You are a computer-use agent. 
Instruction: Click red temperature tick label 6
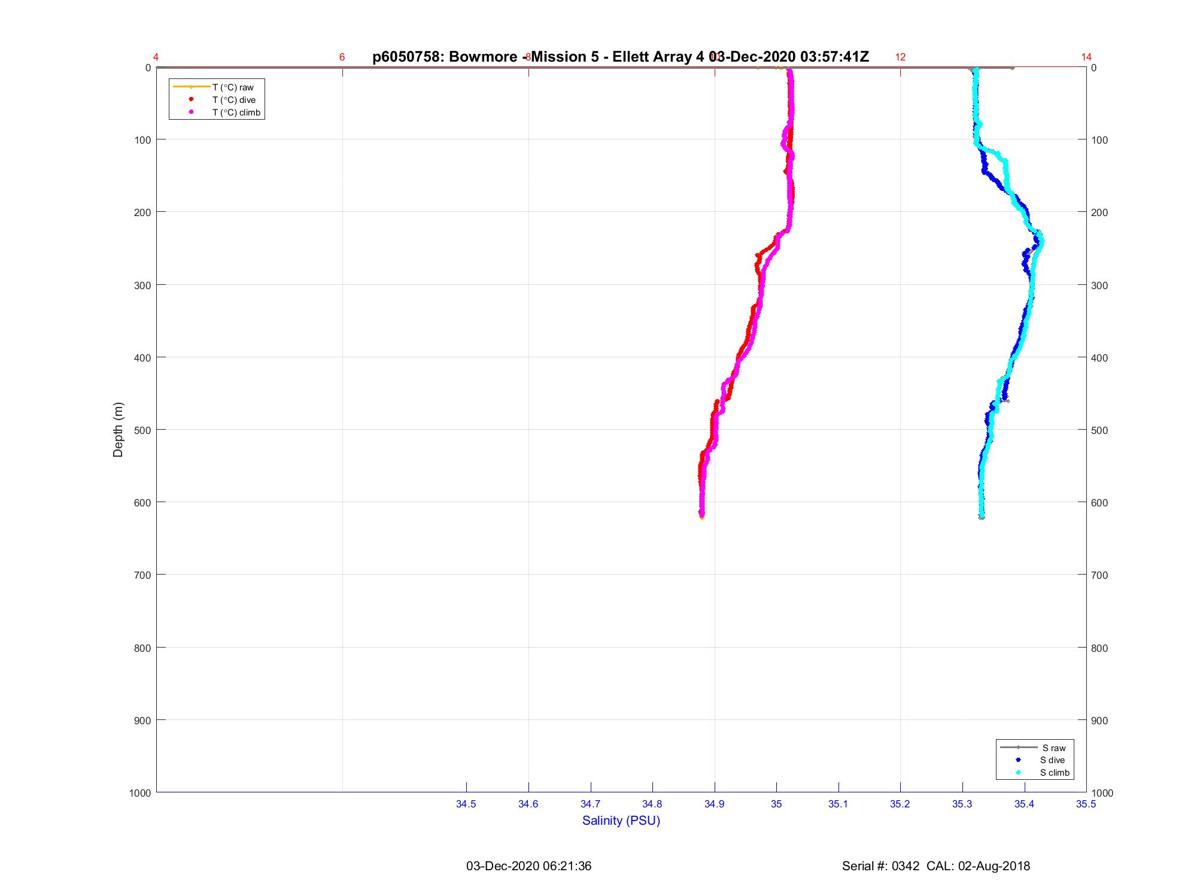[342, 57]
